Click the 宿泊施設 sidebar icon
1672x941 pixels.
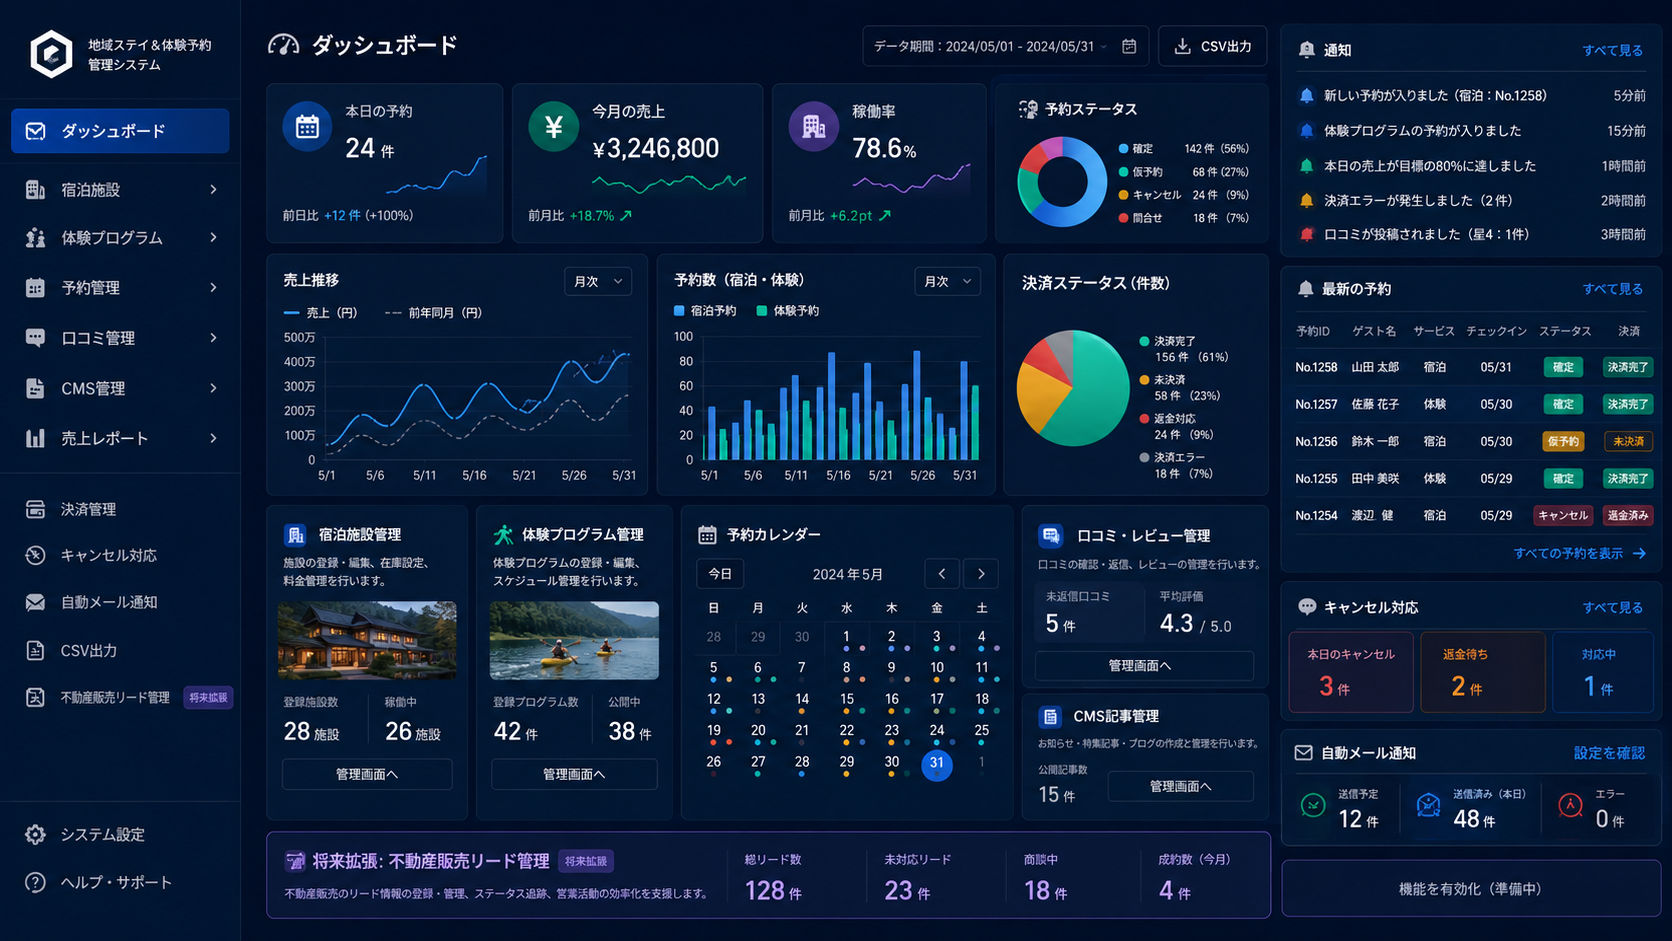point(35,189)
